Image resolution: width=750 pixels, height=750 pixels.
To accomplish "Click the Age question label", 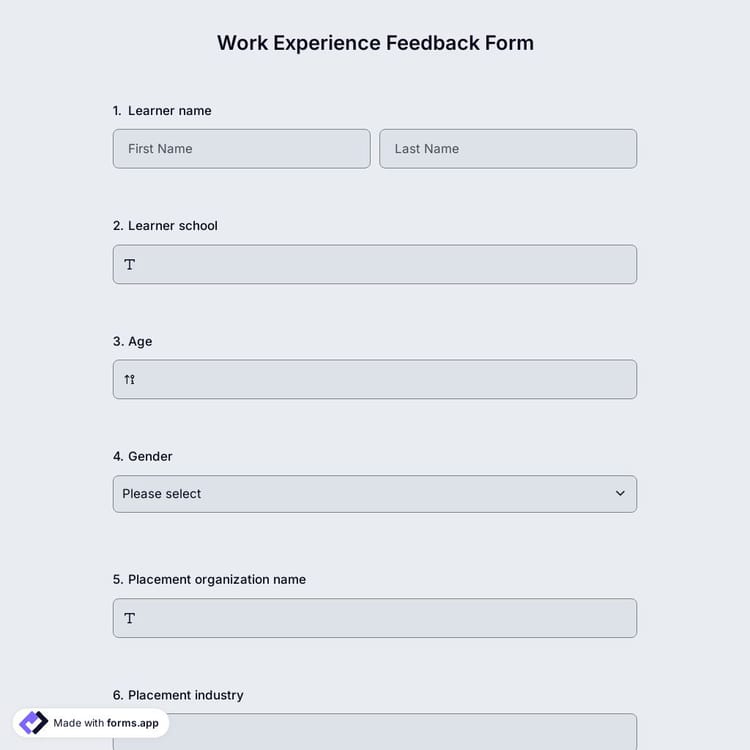I will click(140, 341).
